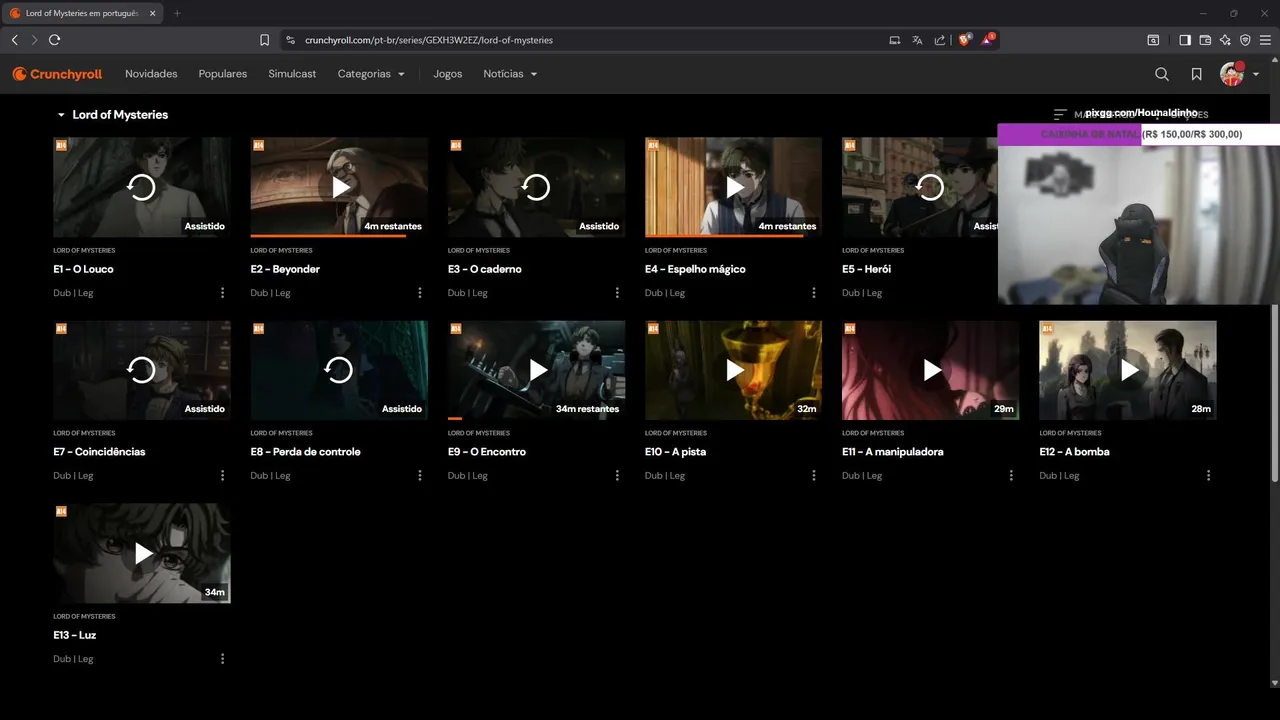Viewport: 1280px width, 720px height.
Task: Open the Jogos menu item
Action: click(447, 74)
